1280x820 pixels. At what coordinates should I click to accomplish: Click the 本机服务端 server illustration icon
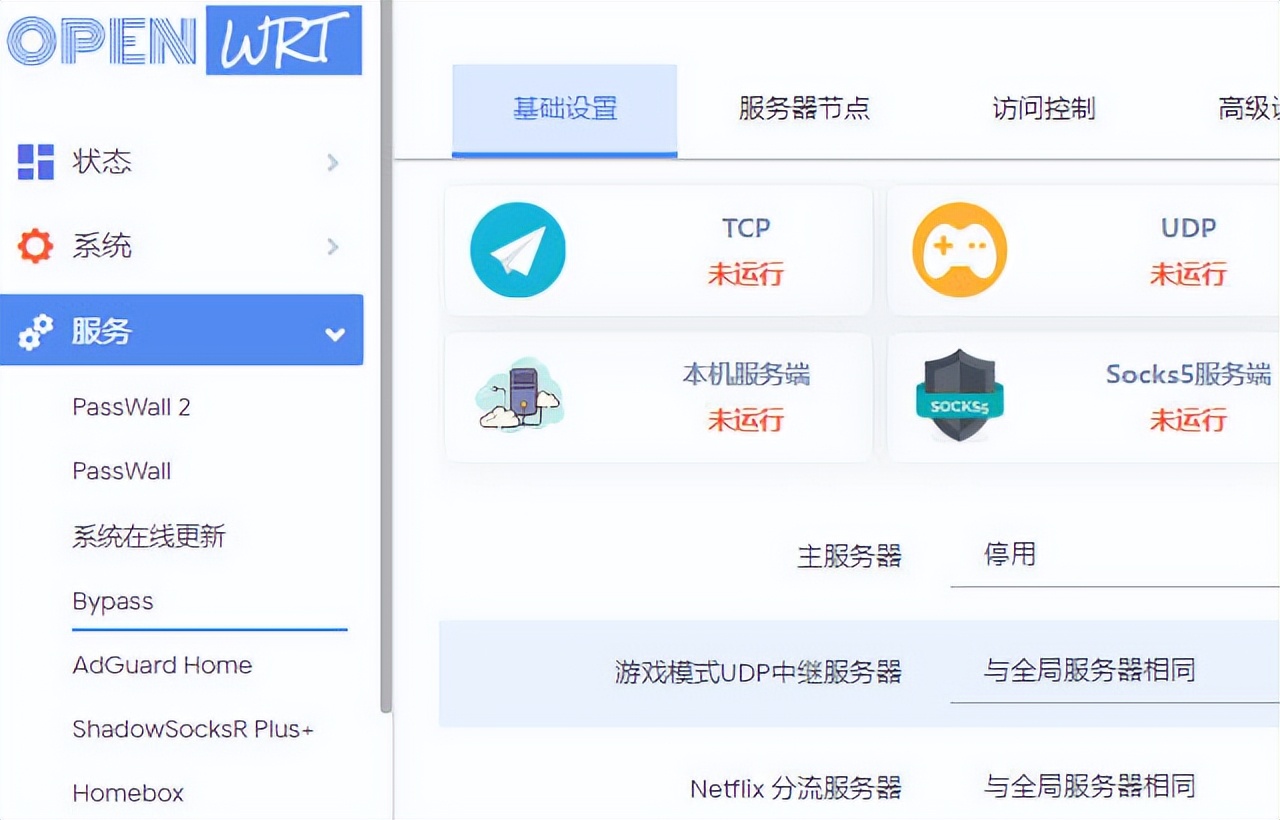[520, 396]
